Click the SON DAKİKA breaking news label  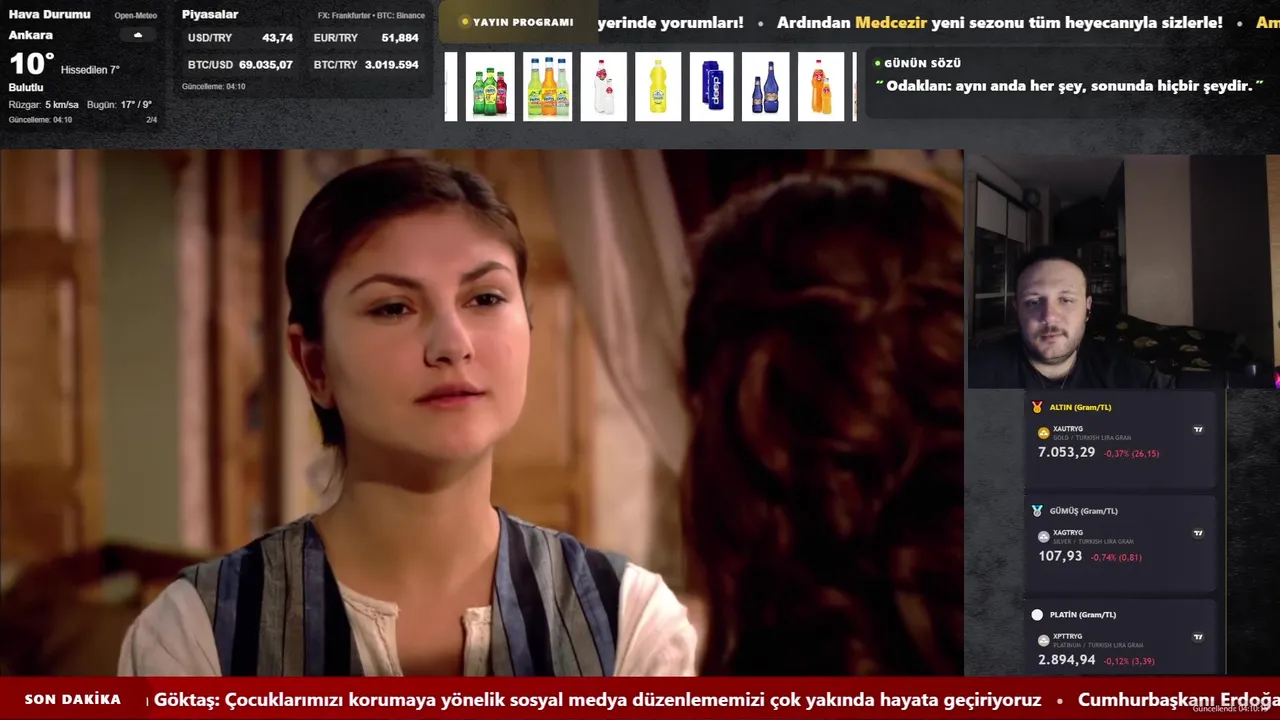tap(73, 700)
